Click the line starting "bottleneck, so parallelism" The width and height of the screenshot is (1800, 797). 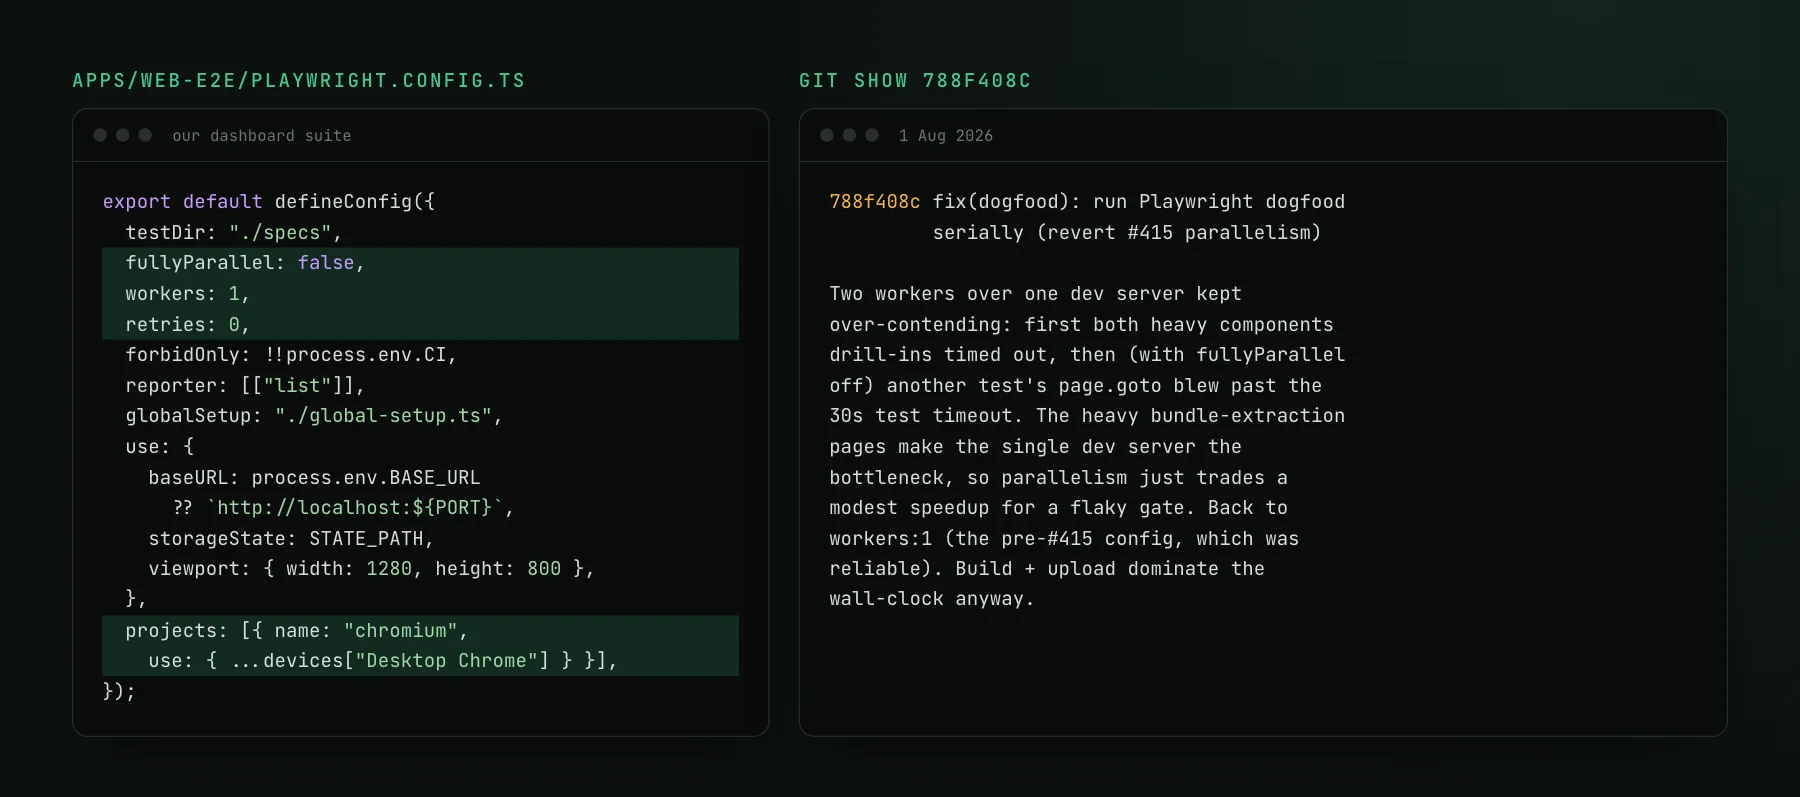pos(1059,478)
